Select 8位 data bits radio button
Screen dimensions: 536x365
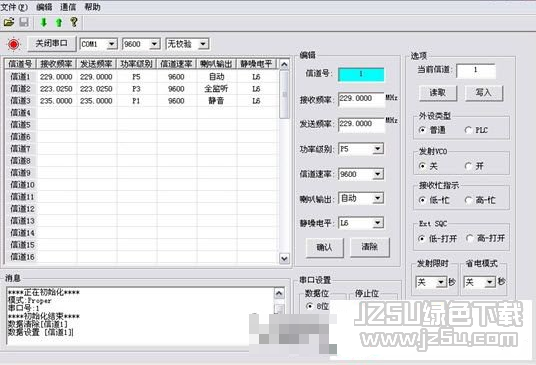[x=309, y=306]
